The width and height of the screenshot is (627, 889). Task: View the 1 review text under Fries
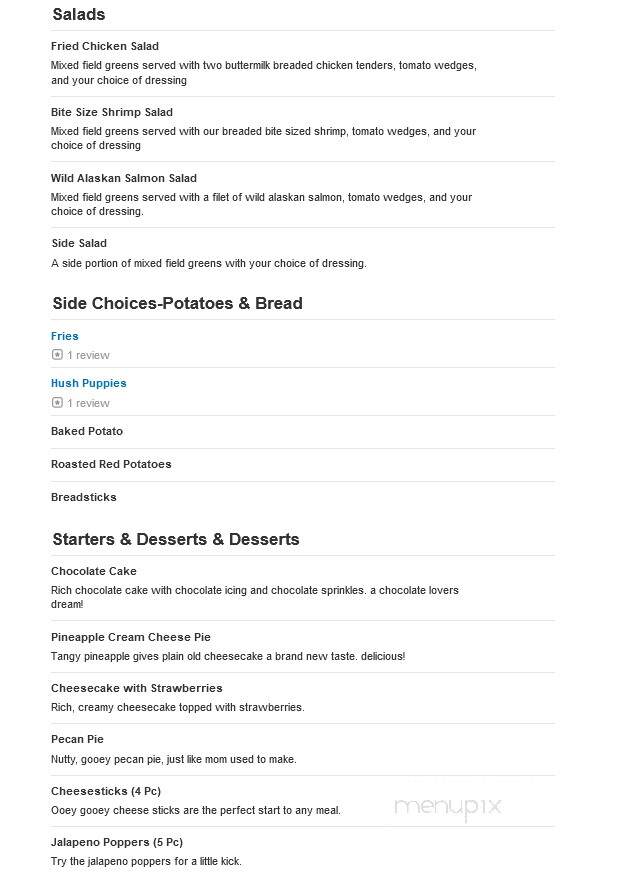[88, 355]
